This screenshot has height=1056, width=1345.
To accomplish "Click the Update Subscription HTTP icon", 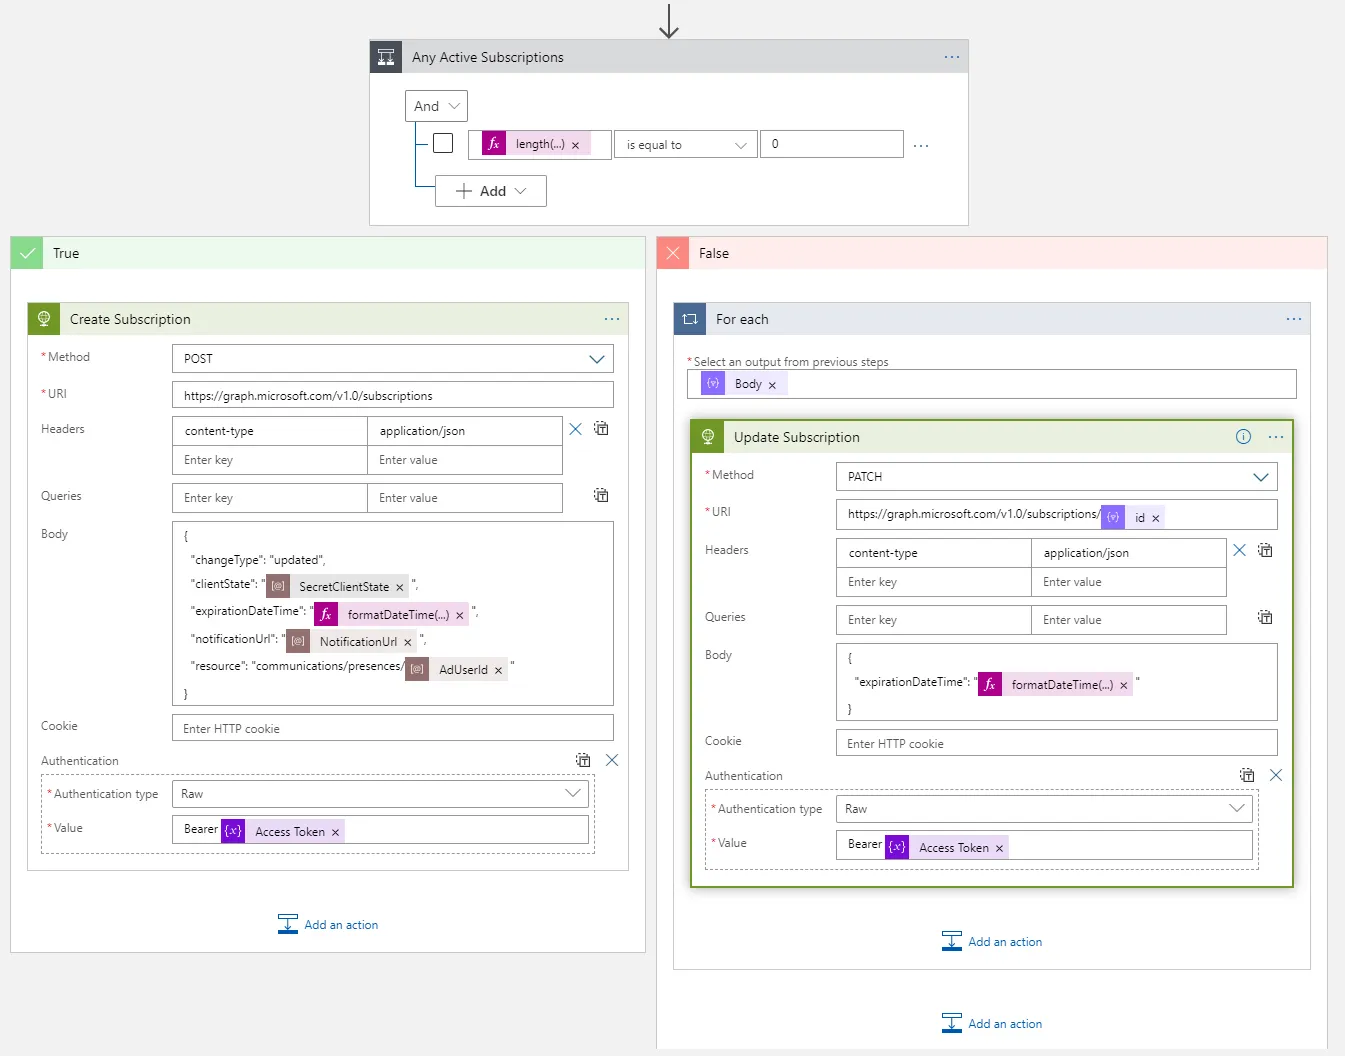I will tap(708, 437).
